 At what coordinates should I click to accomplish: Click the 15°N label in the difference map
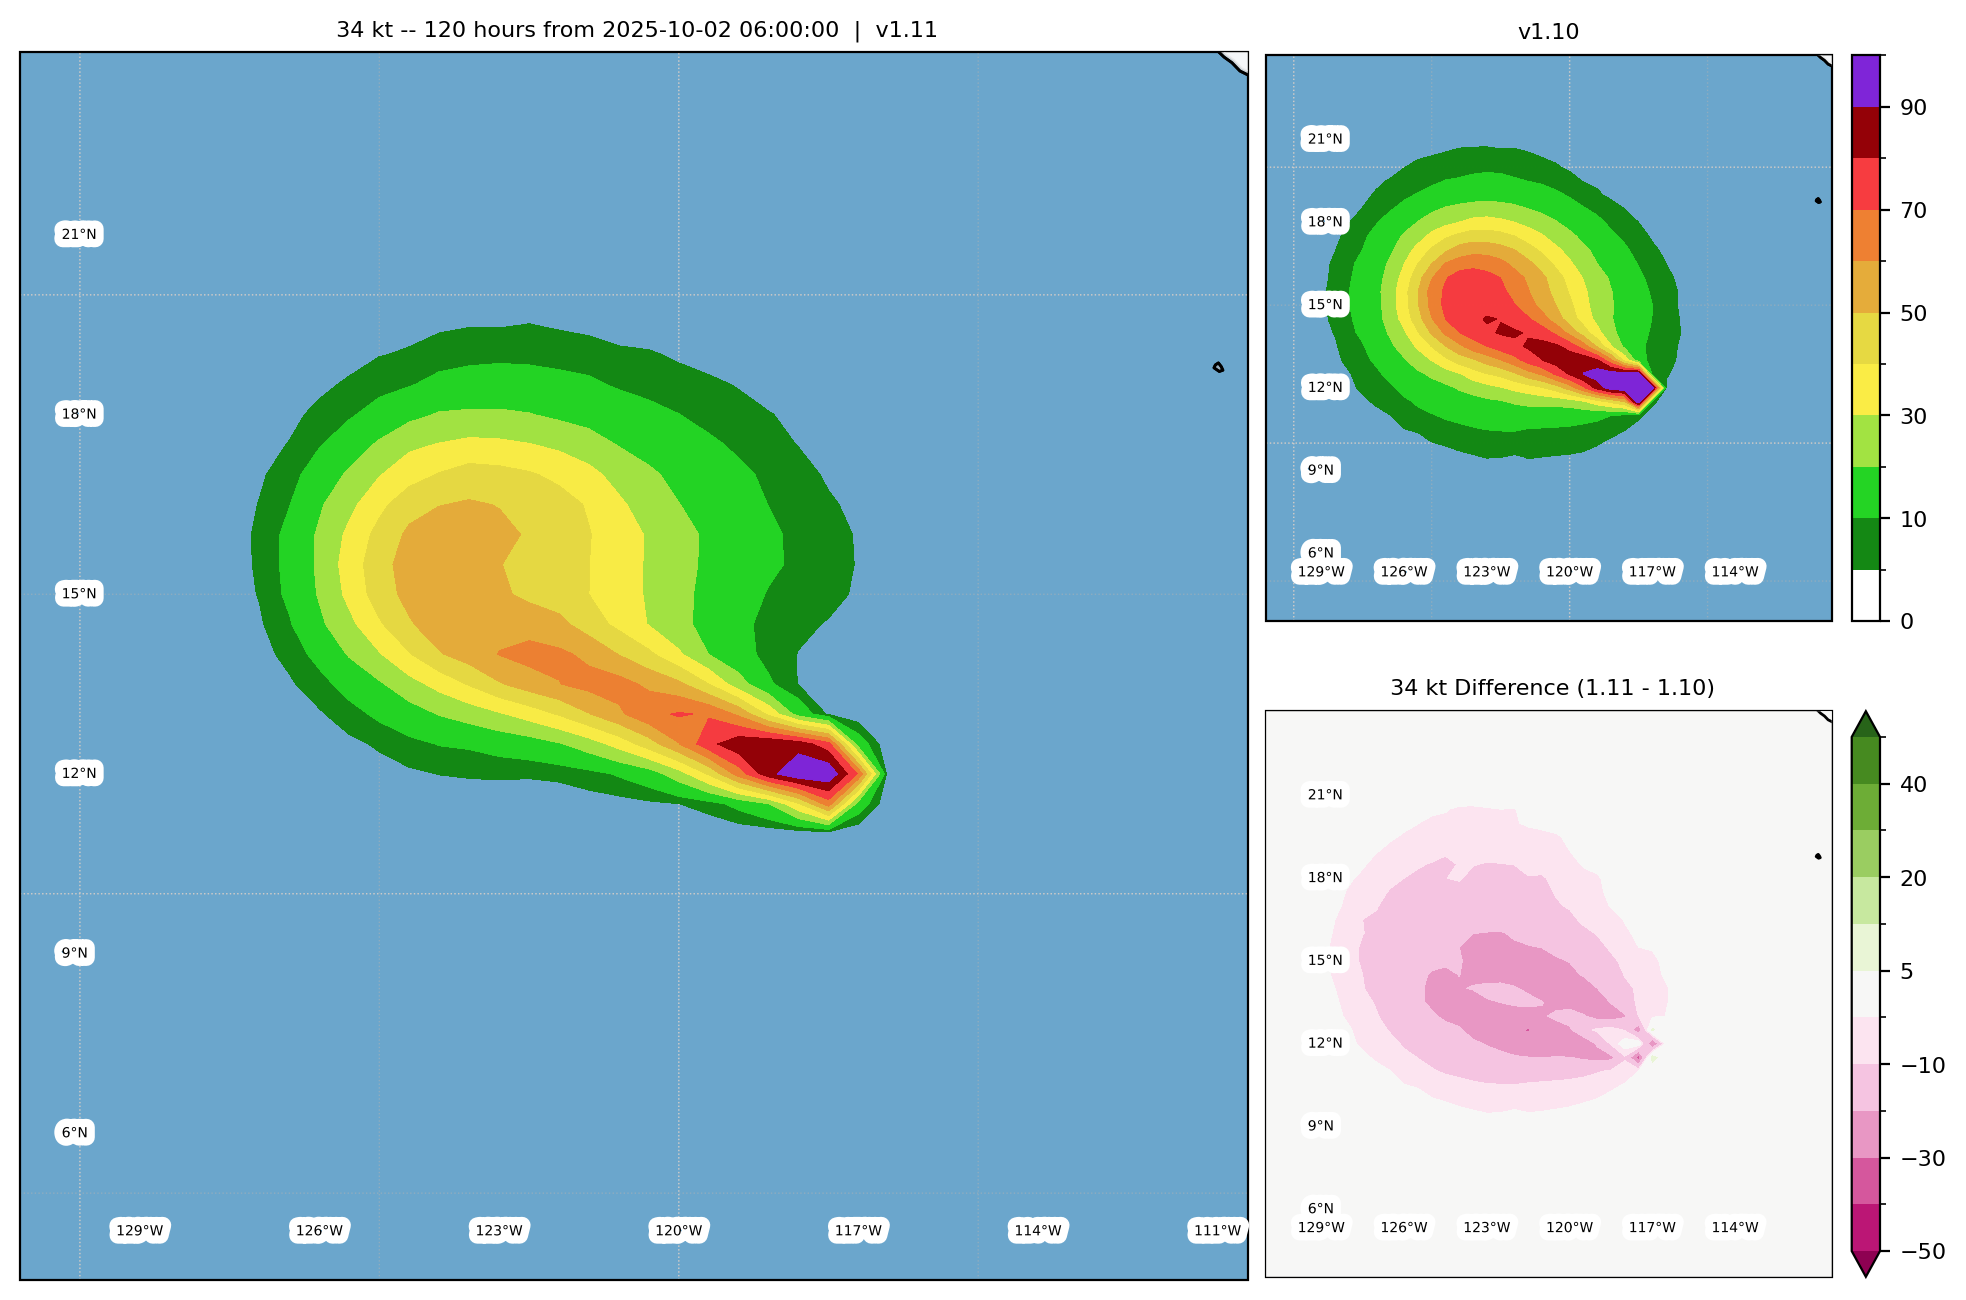(x=1325, y=960)
